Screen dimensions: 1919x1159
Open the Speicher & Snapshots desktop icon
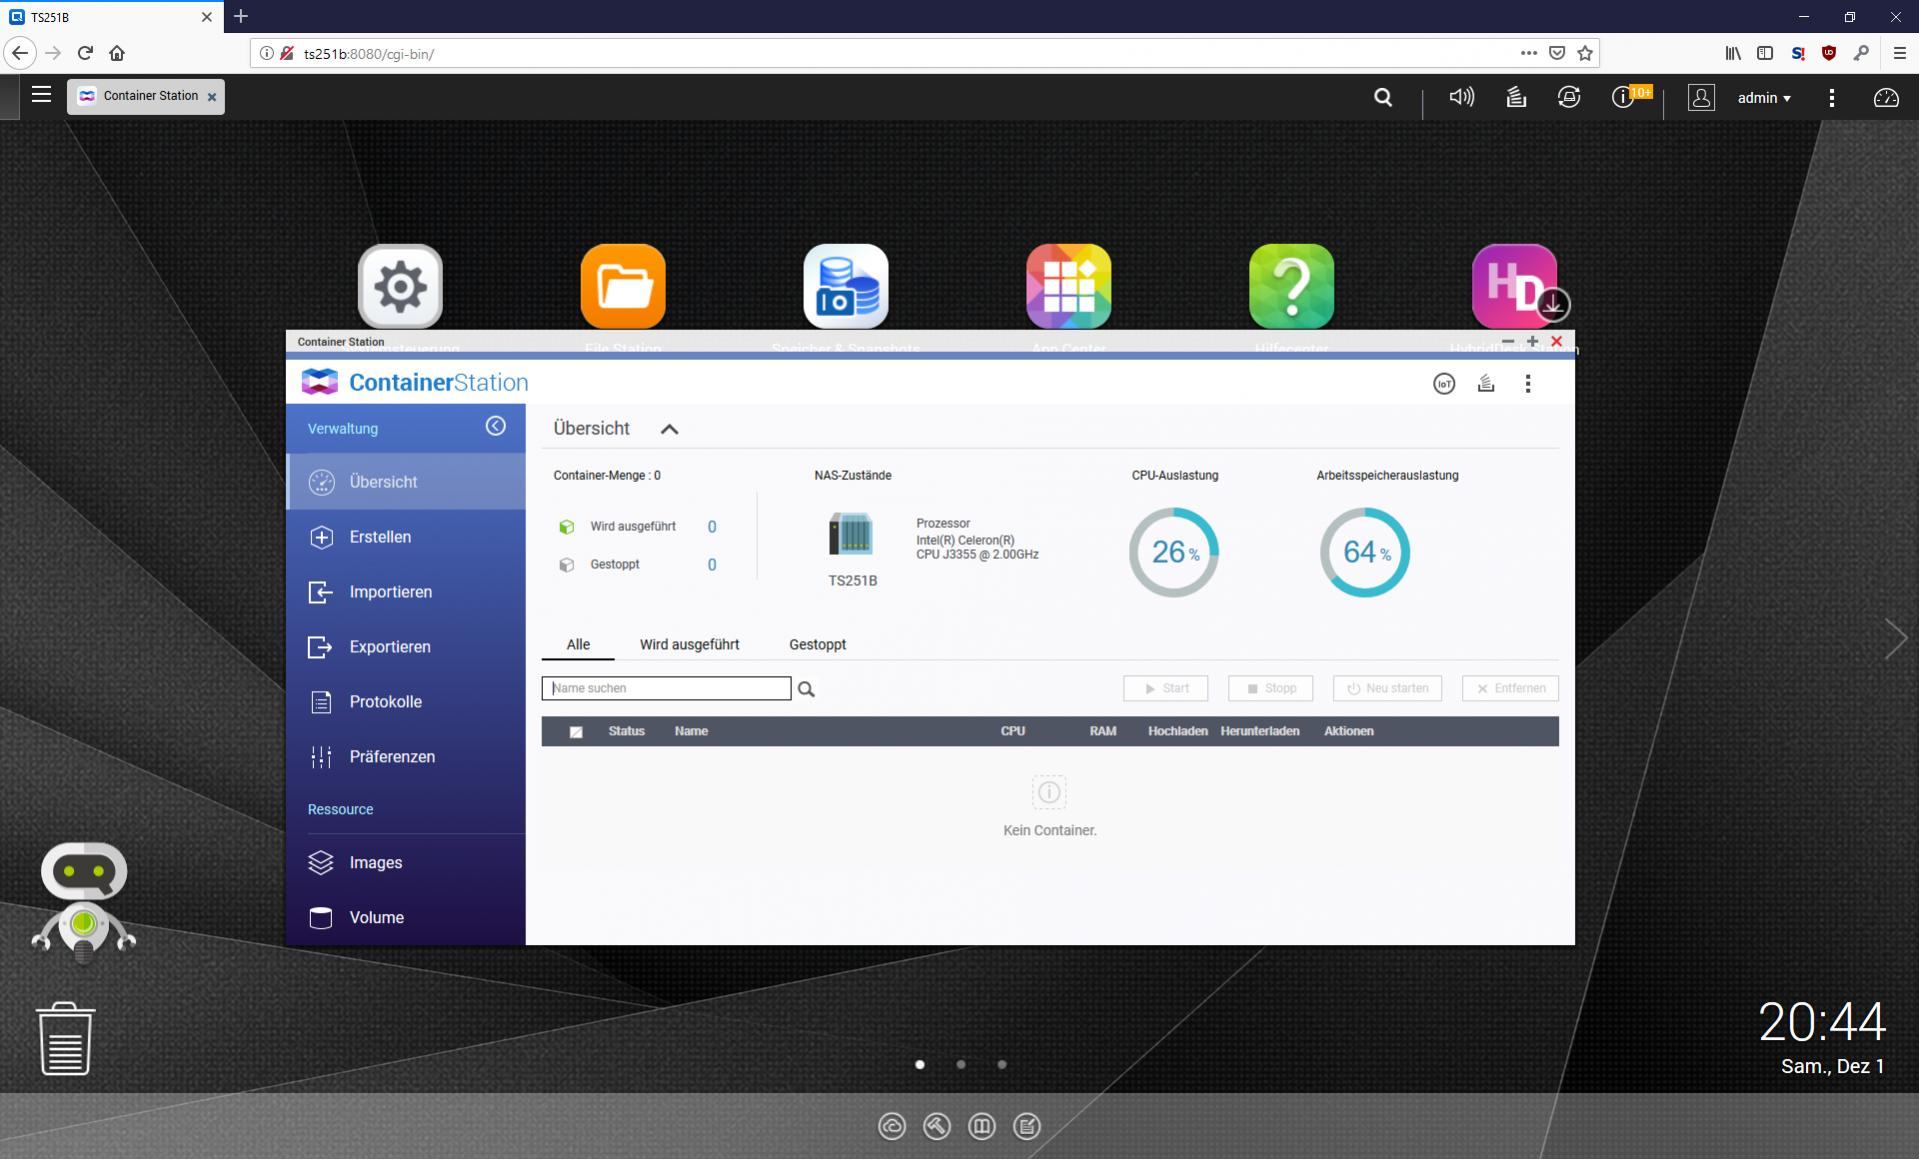tap(846, 286)
